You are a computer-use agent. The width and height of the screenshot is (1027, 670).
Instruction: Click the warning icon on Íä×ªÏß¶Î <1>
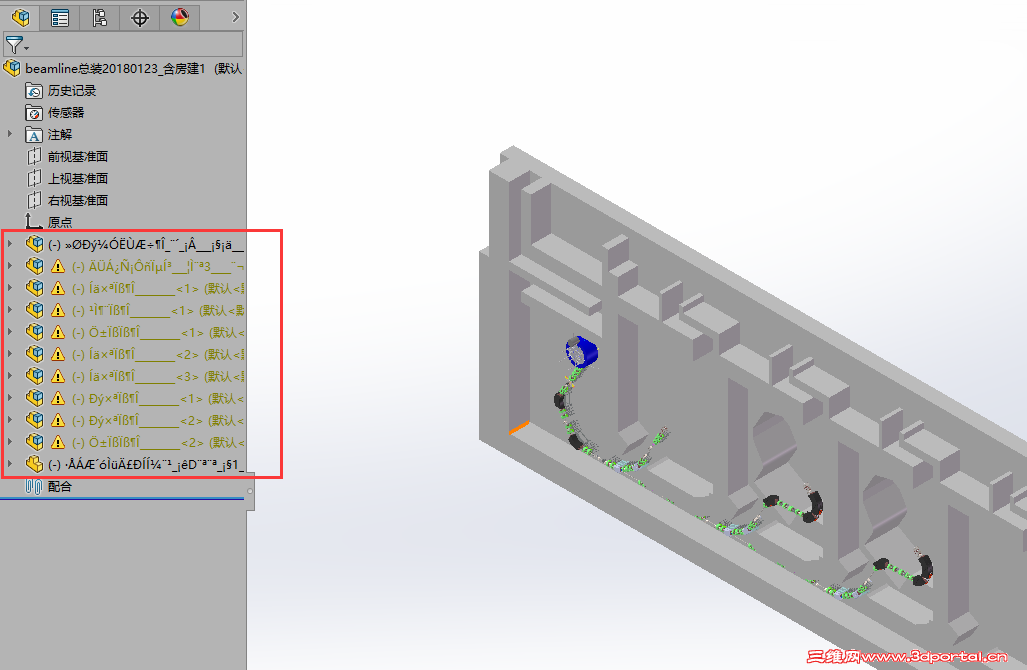(58, 288)
